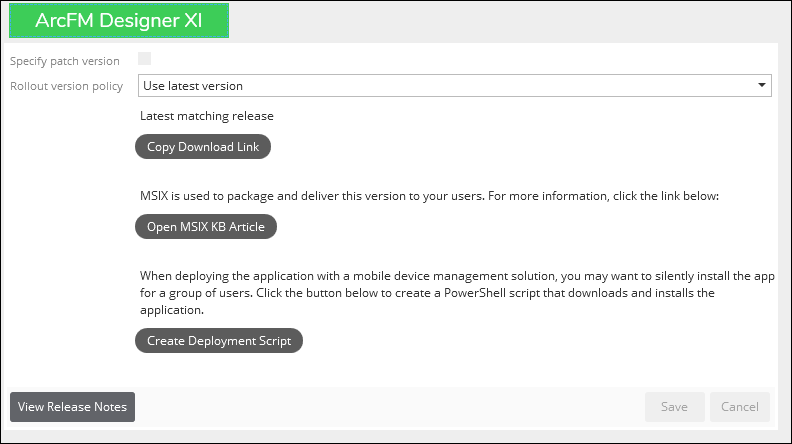Click the word 'PowerShell' in the paragraph
Viewport: 792px width, 444px height.
[475, 293]
